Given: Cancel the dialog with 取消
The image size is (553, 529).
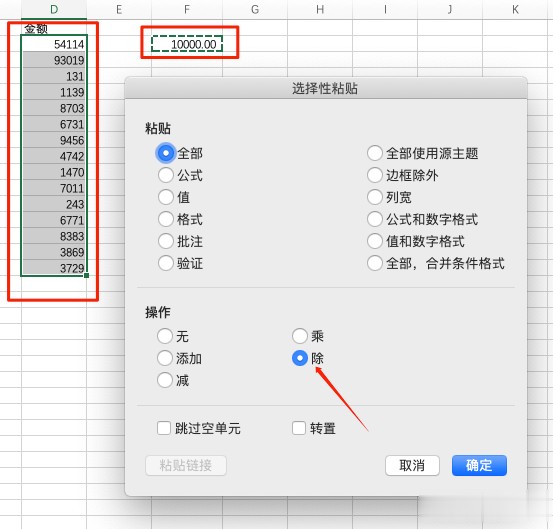Looking at the screenshot, I should click(412, 465).
